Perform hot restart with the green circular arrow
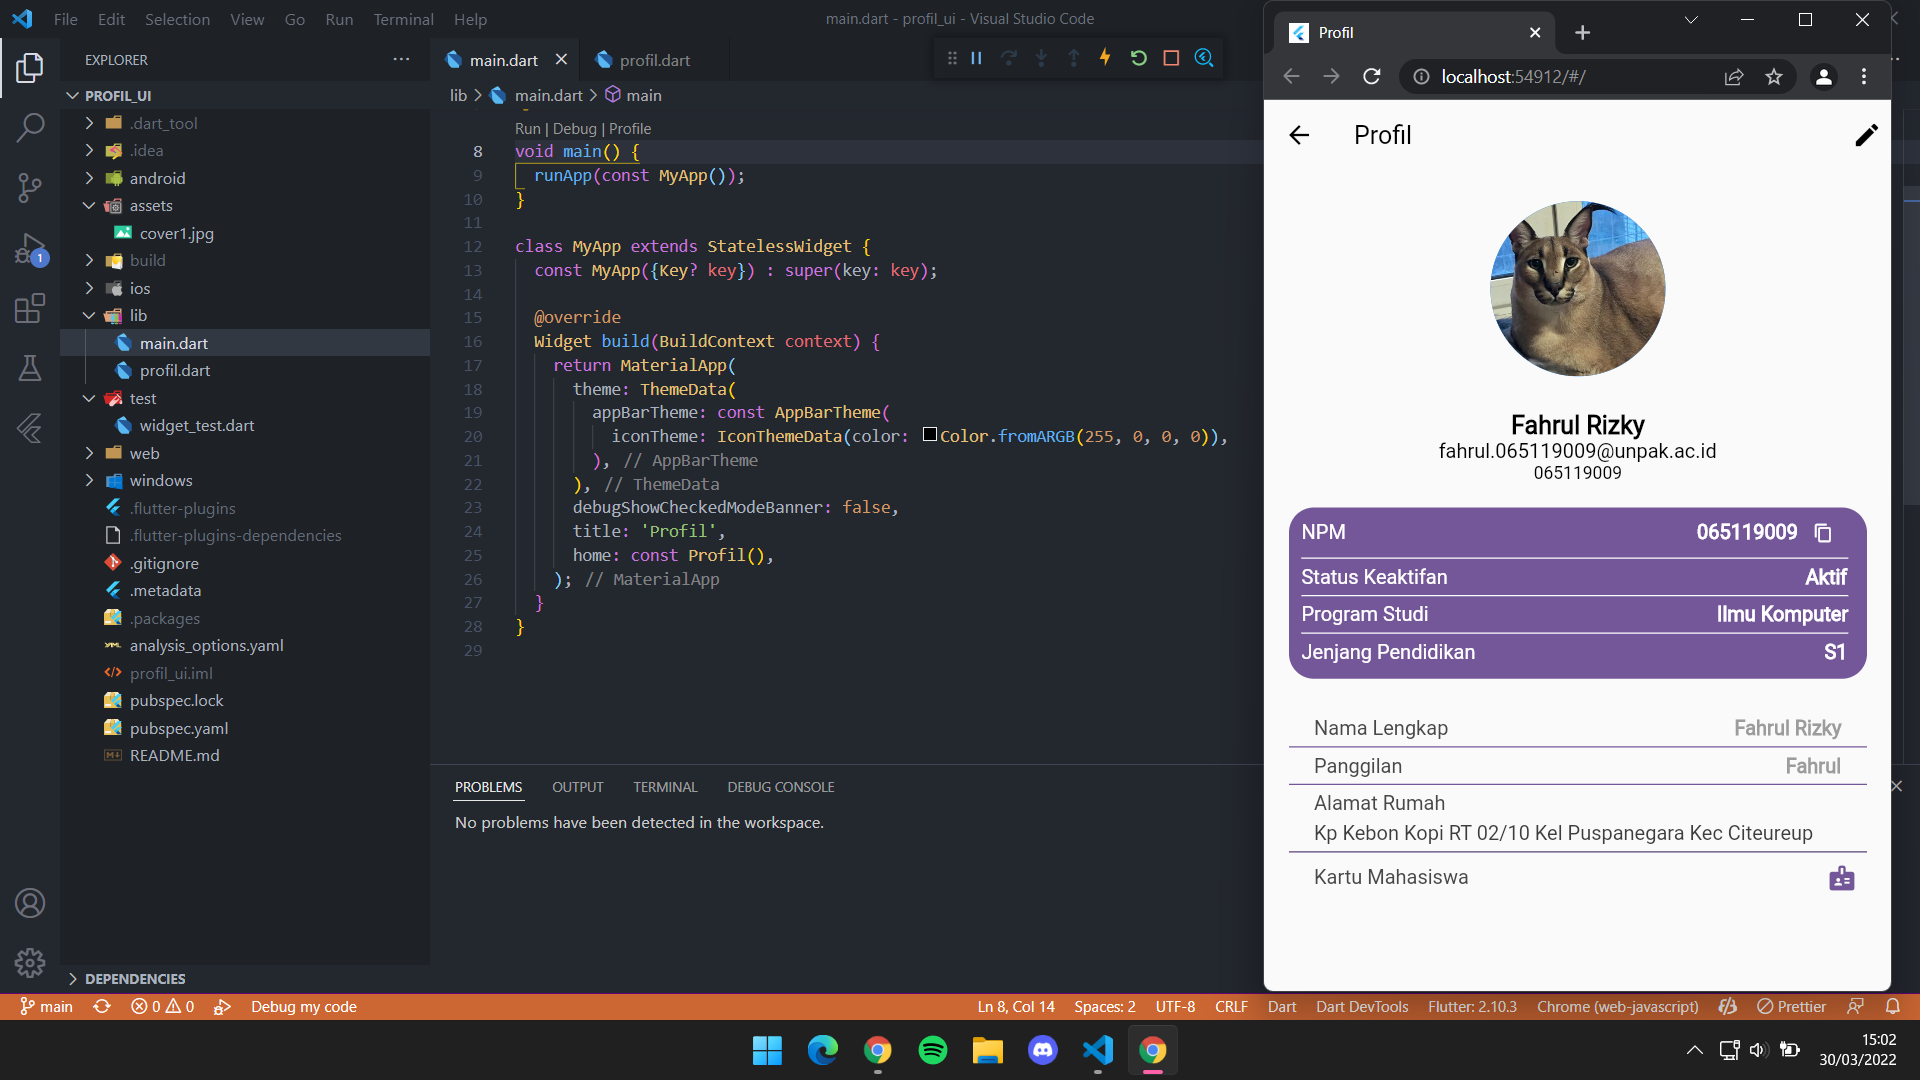The width and height of the screenshot is (1920, 1080). point(1139,58)
